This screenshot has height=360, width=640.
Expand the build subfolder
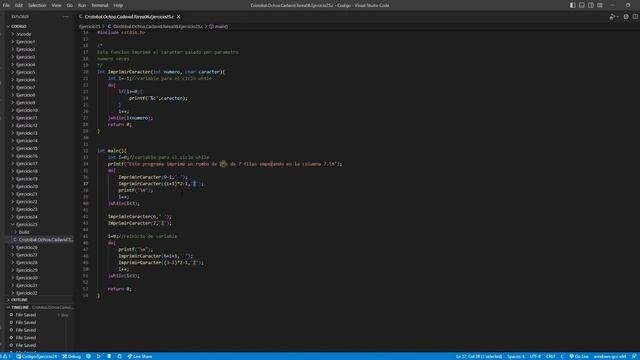tap(24, 232)
